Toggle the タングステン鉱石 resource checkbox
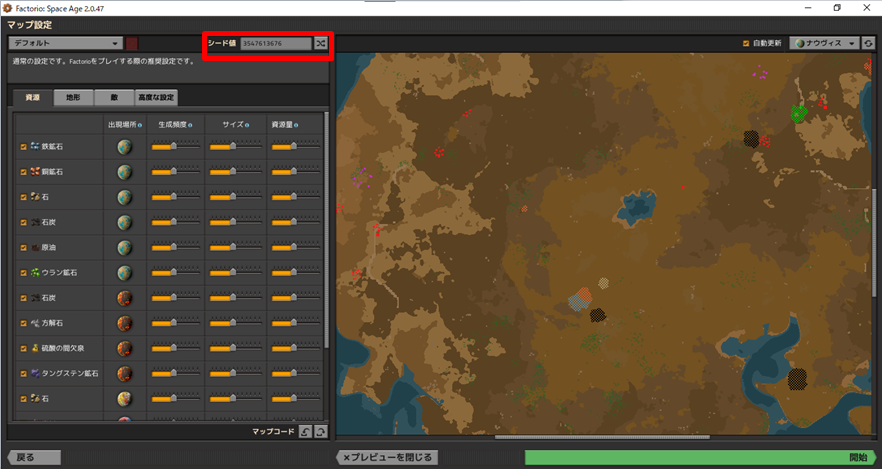This screenshot has height=469, width=882. pyautogui.click(x=24, y=373)
